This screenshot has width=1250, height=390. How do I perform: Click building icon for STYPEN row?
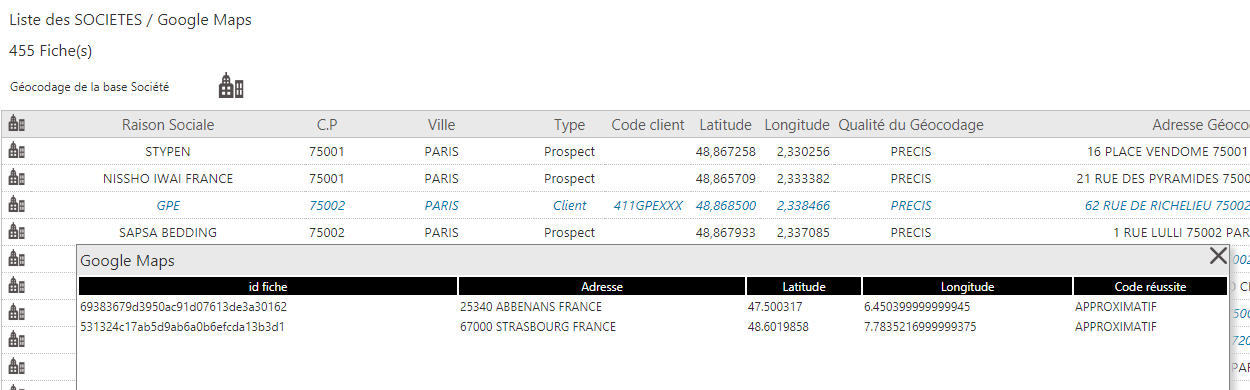[x=16, y=151]
